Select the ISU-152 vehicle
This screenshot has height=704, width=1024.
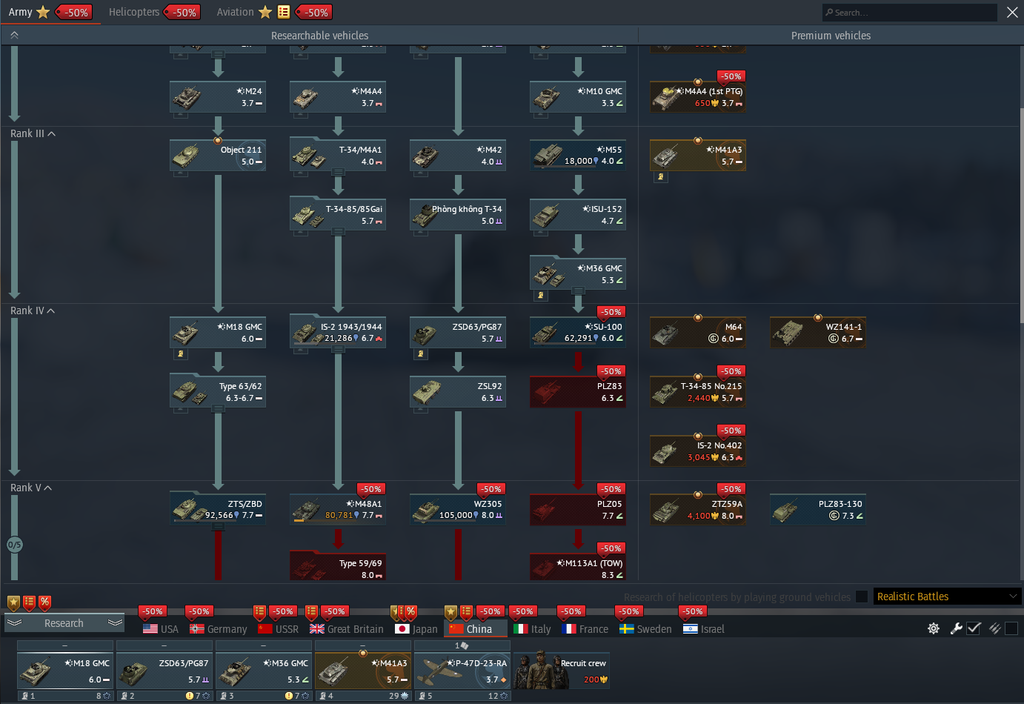point(578,215)
